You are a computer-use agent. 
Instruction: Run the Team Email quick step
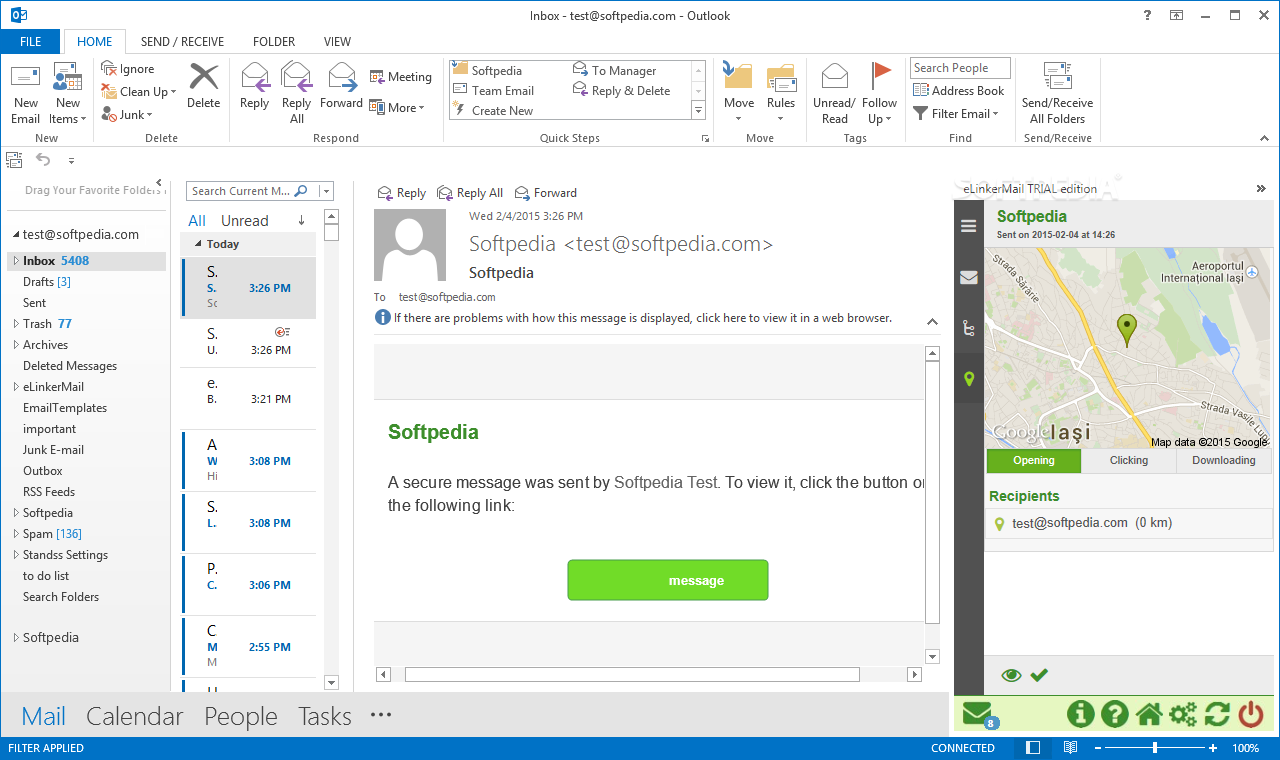[494, 90]
